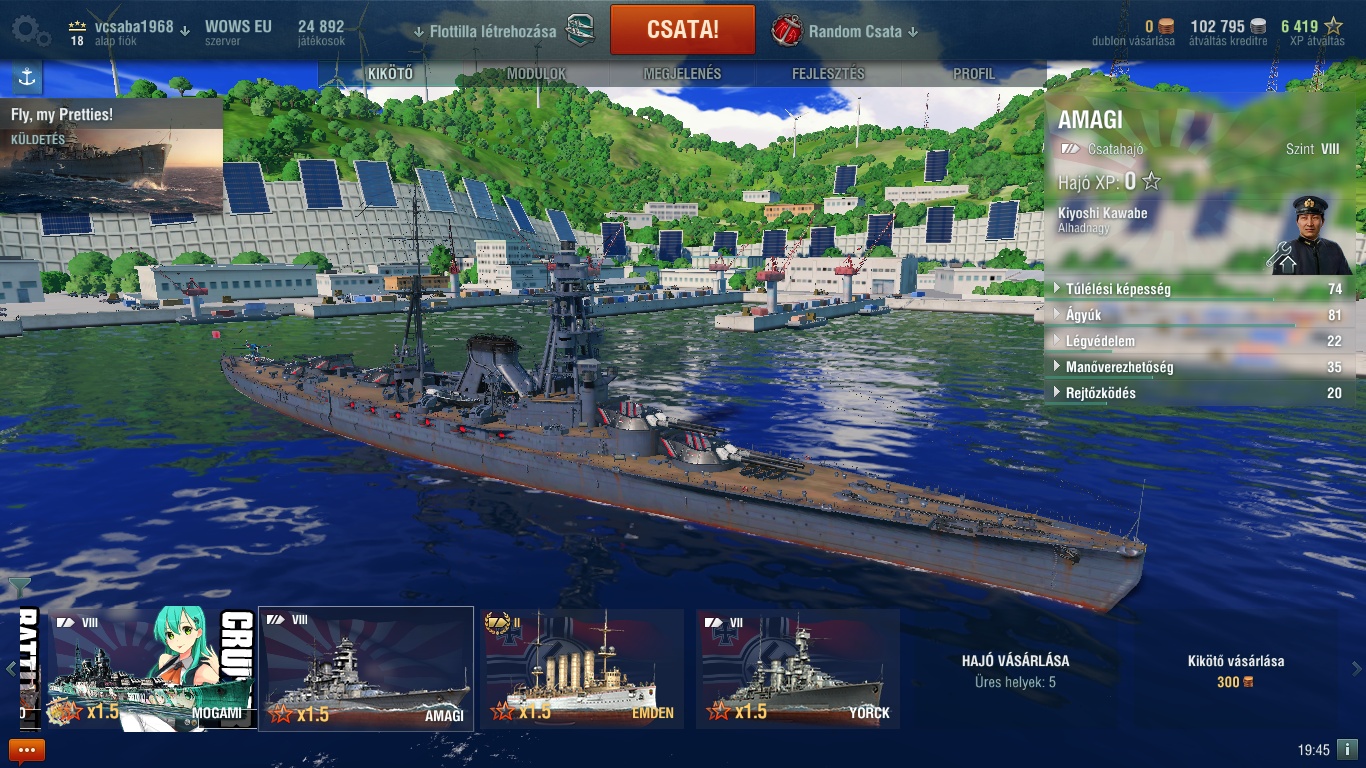Expand the Ágyúk stat row
The image size is (1366, 768).
[x=1201, y=315]
